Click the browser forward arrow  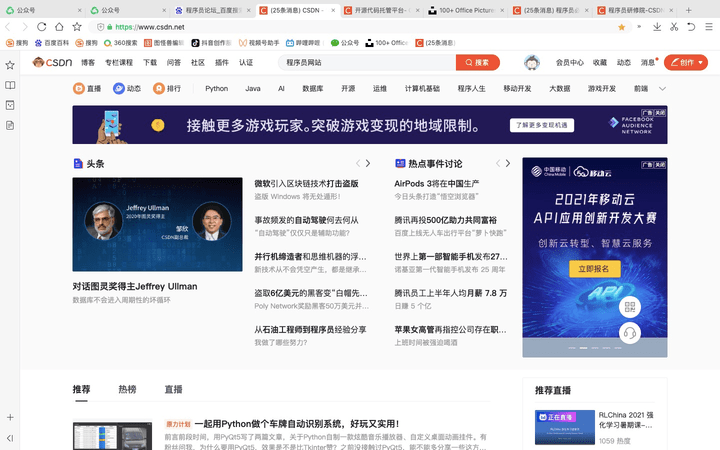tap(25, 27)
